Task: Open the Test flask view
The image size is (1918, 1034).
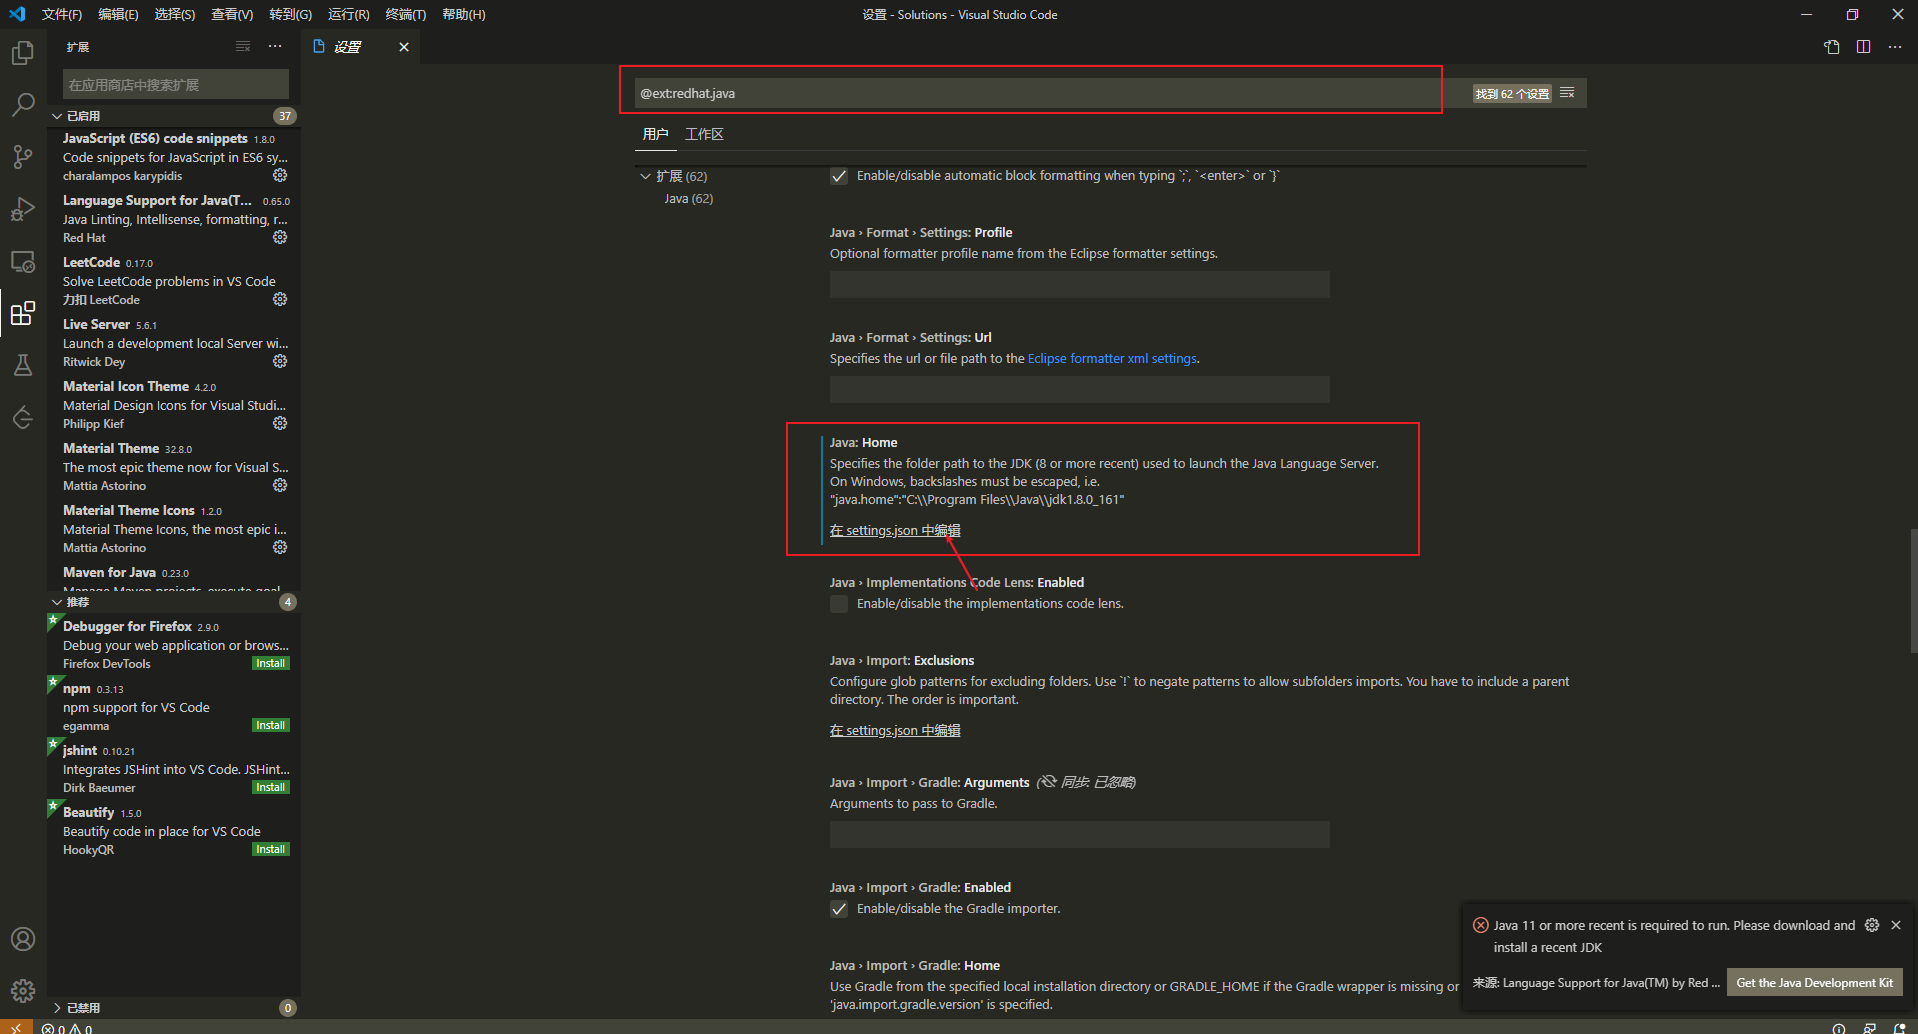Action: (22, 365)
